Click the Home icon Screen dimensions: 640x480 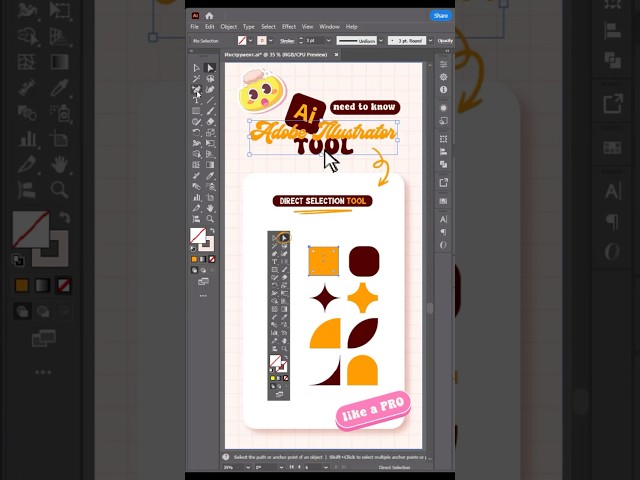tap(209, 16)
